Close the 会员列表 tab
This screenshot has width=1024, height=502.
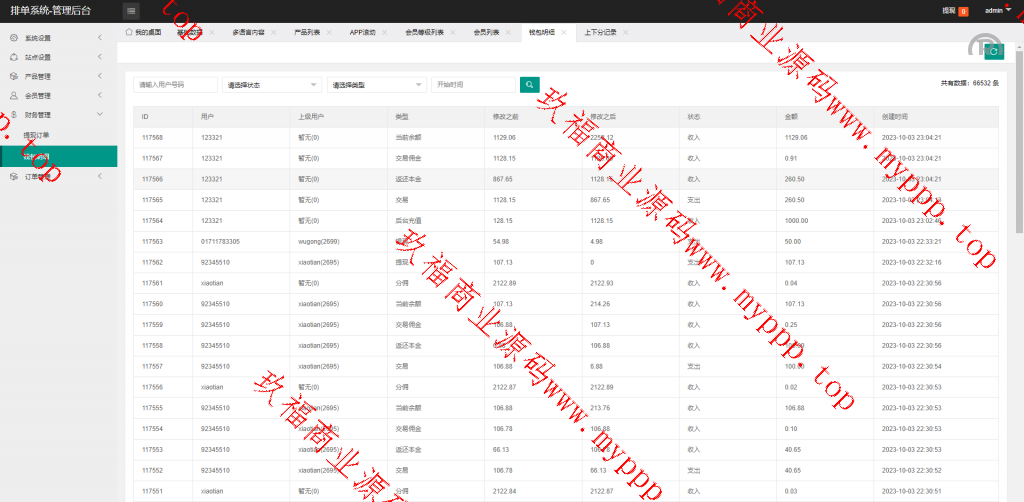click(x=509, y=32)
